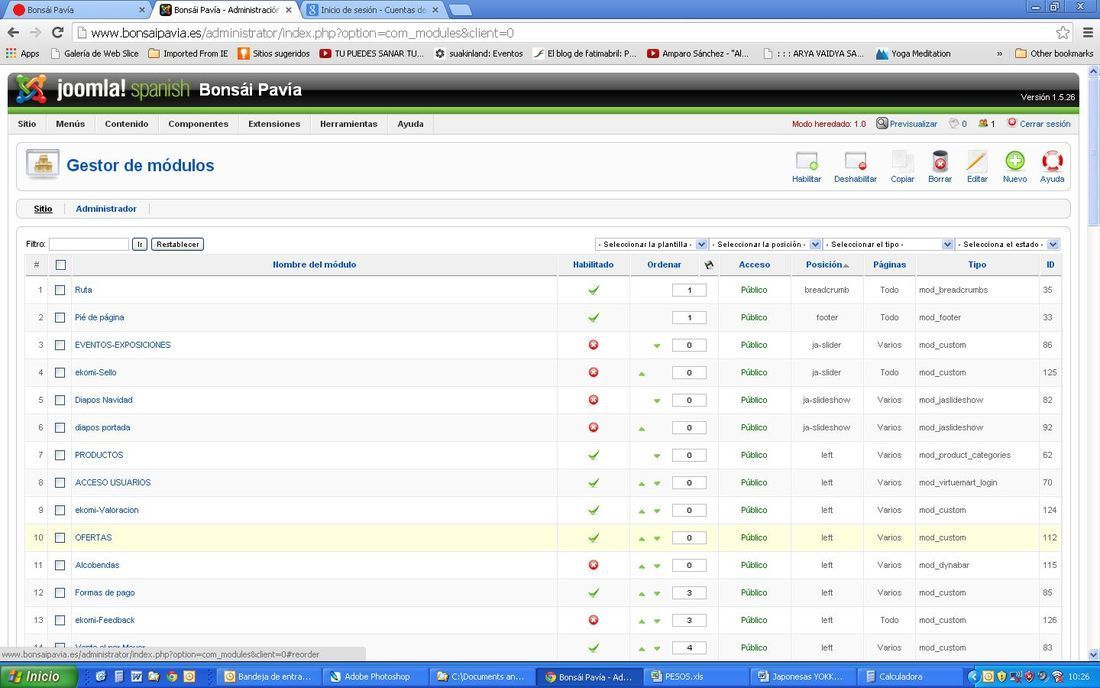Click the Ir filter button
This screenshot has height=688, width=1100.
(140, 244)
